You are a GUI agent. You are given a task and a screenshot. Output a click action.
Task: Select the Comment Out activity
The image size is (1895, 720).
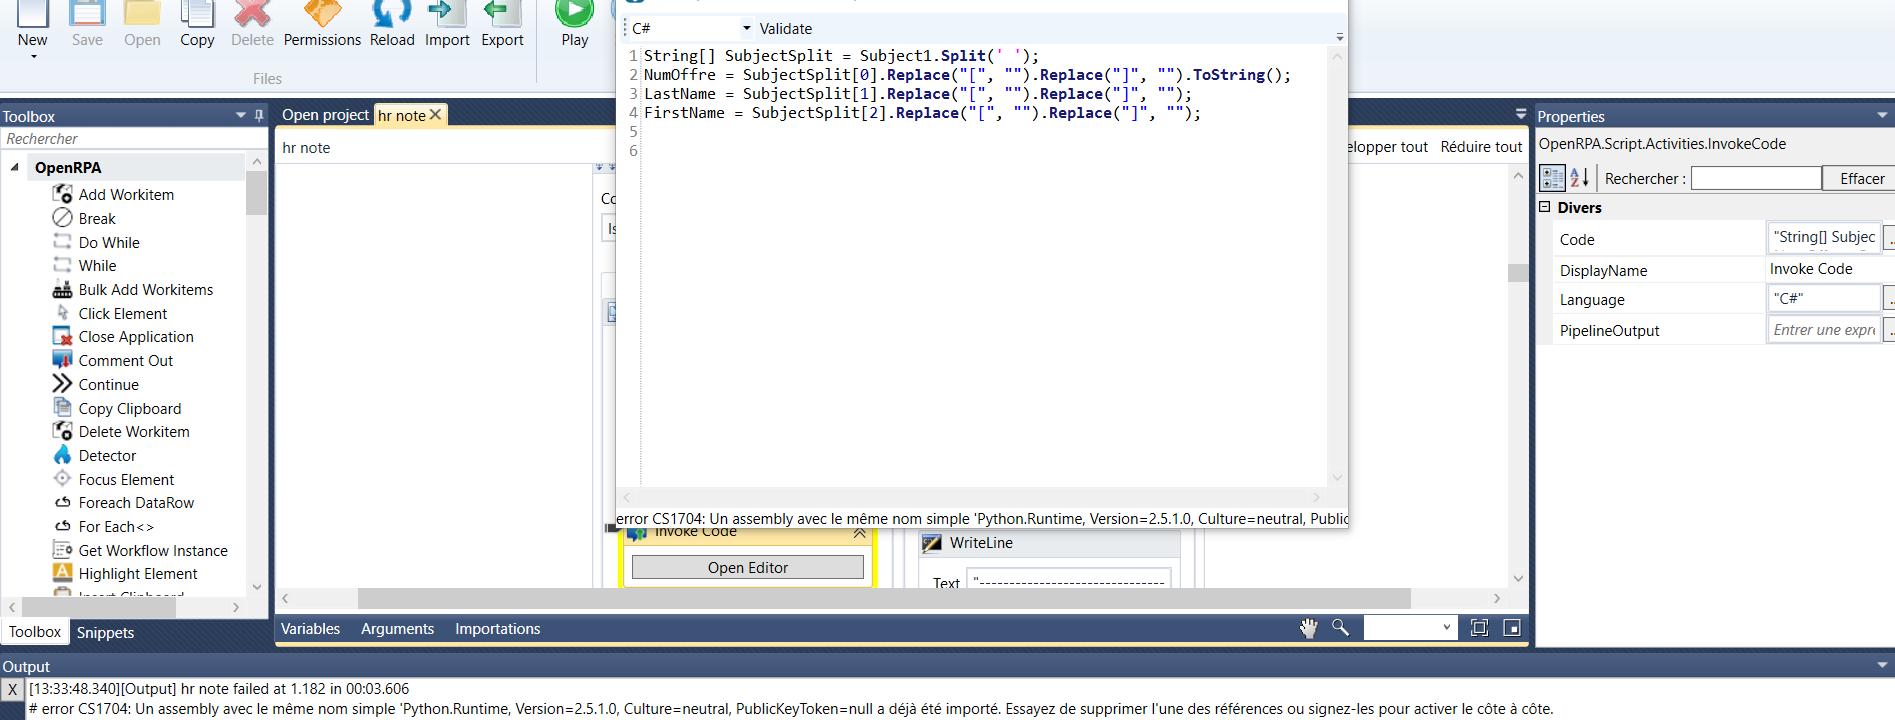tap(126, 360)
